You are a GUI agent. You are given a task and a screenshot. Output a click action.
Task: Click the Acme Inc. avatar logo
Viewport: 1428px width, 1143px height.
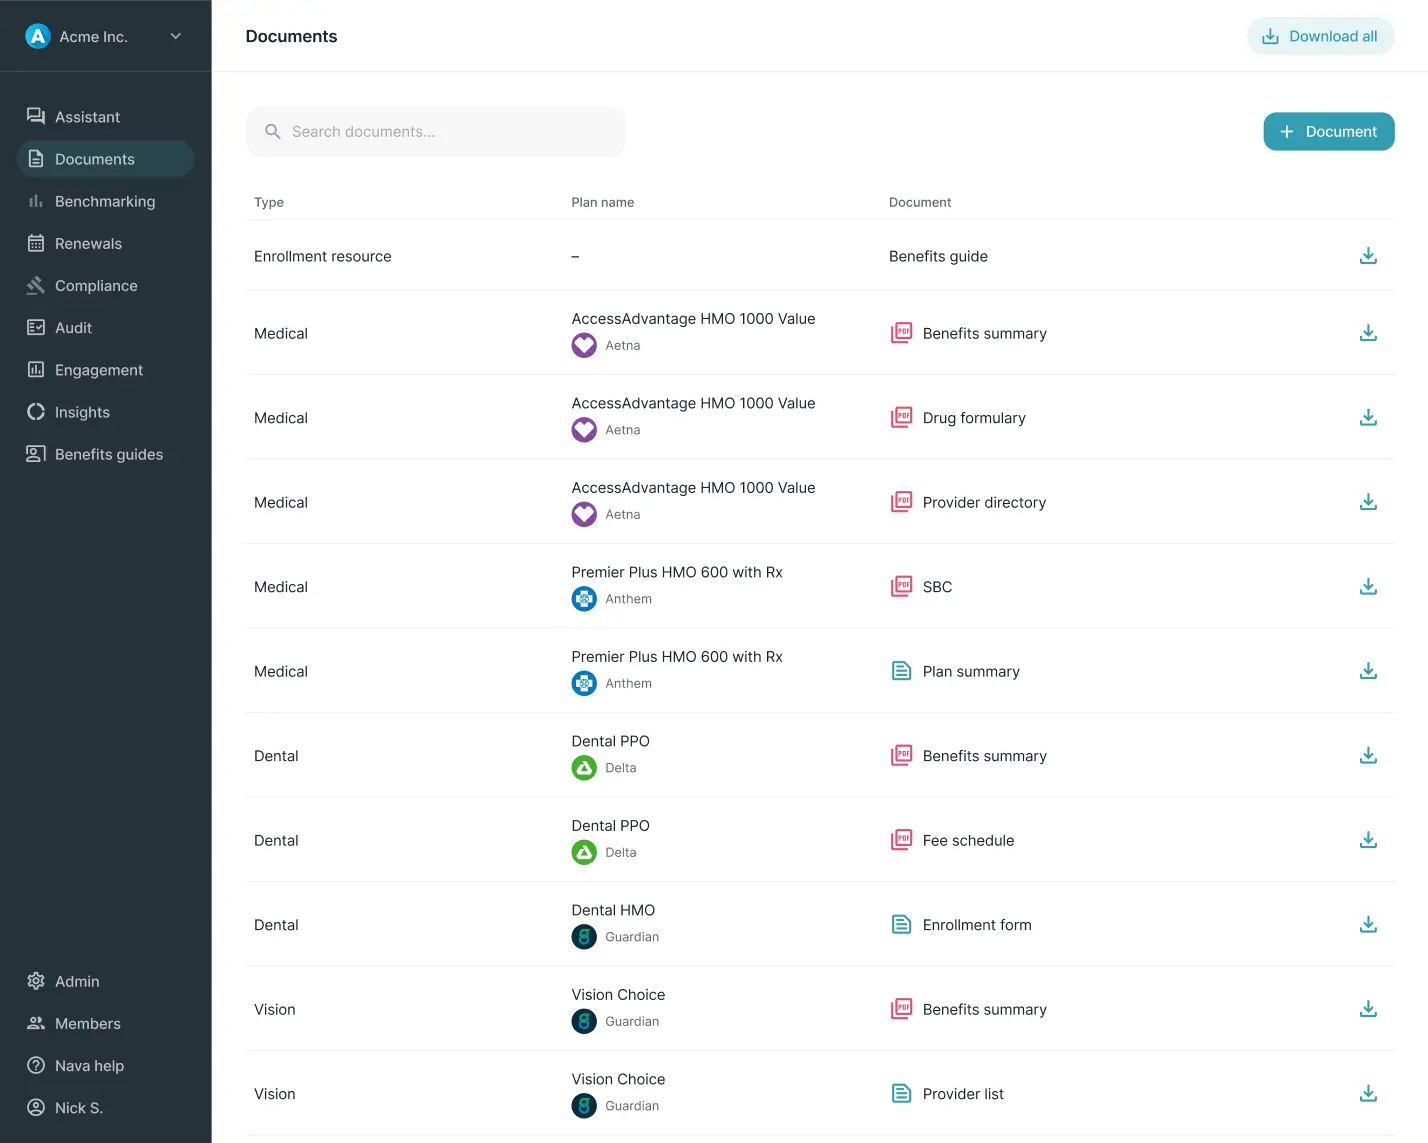point(37,35)
